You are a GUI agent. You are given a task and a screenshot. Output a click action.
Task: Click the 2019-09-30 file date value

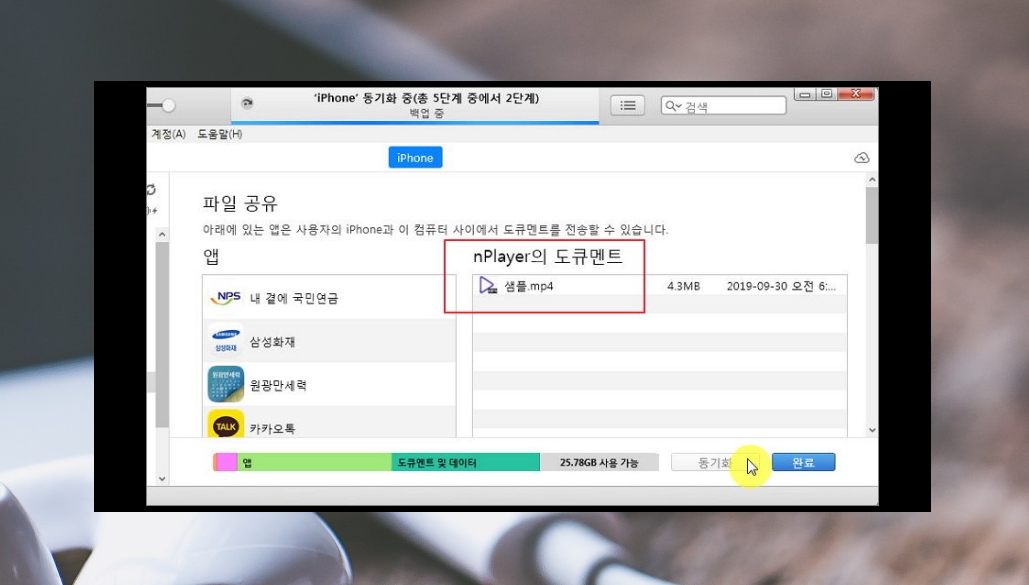(x=781, y=286)
